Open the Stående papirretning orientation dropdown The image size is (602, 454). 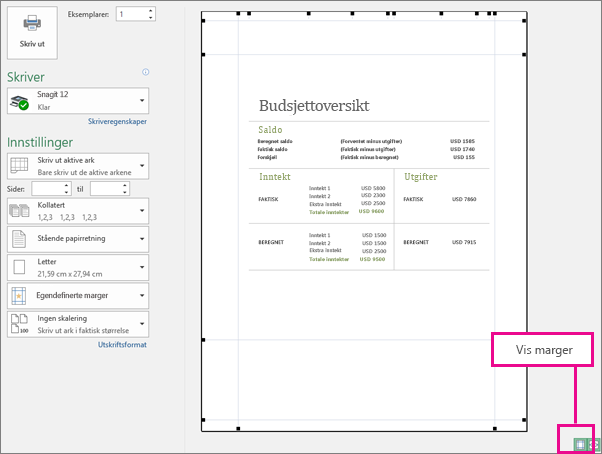[x=78, y=239]
